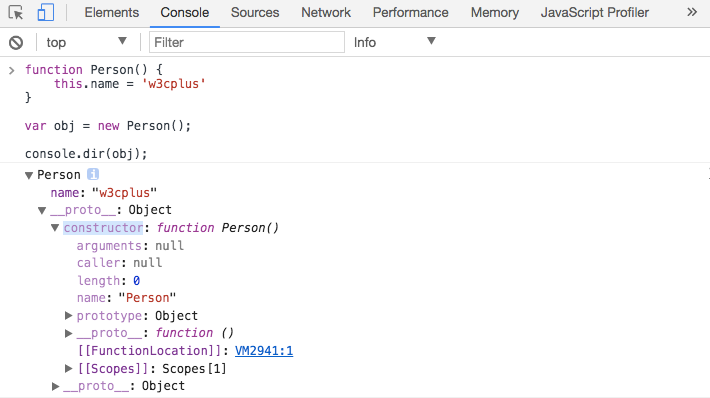
Task: Show more DevTools tabs via double chevron
Action: coord(692,12)
